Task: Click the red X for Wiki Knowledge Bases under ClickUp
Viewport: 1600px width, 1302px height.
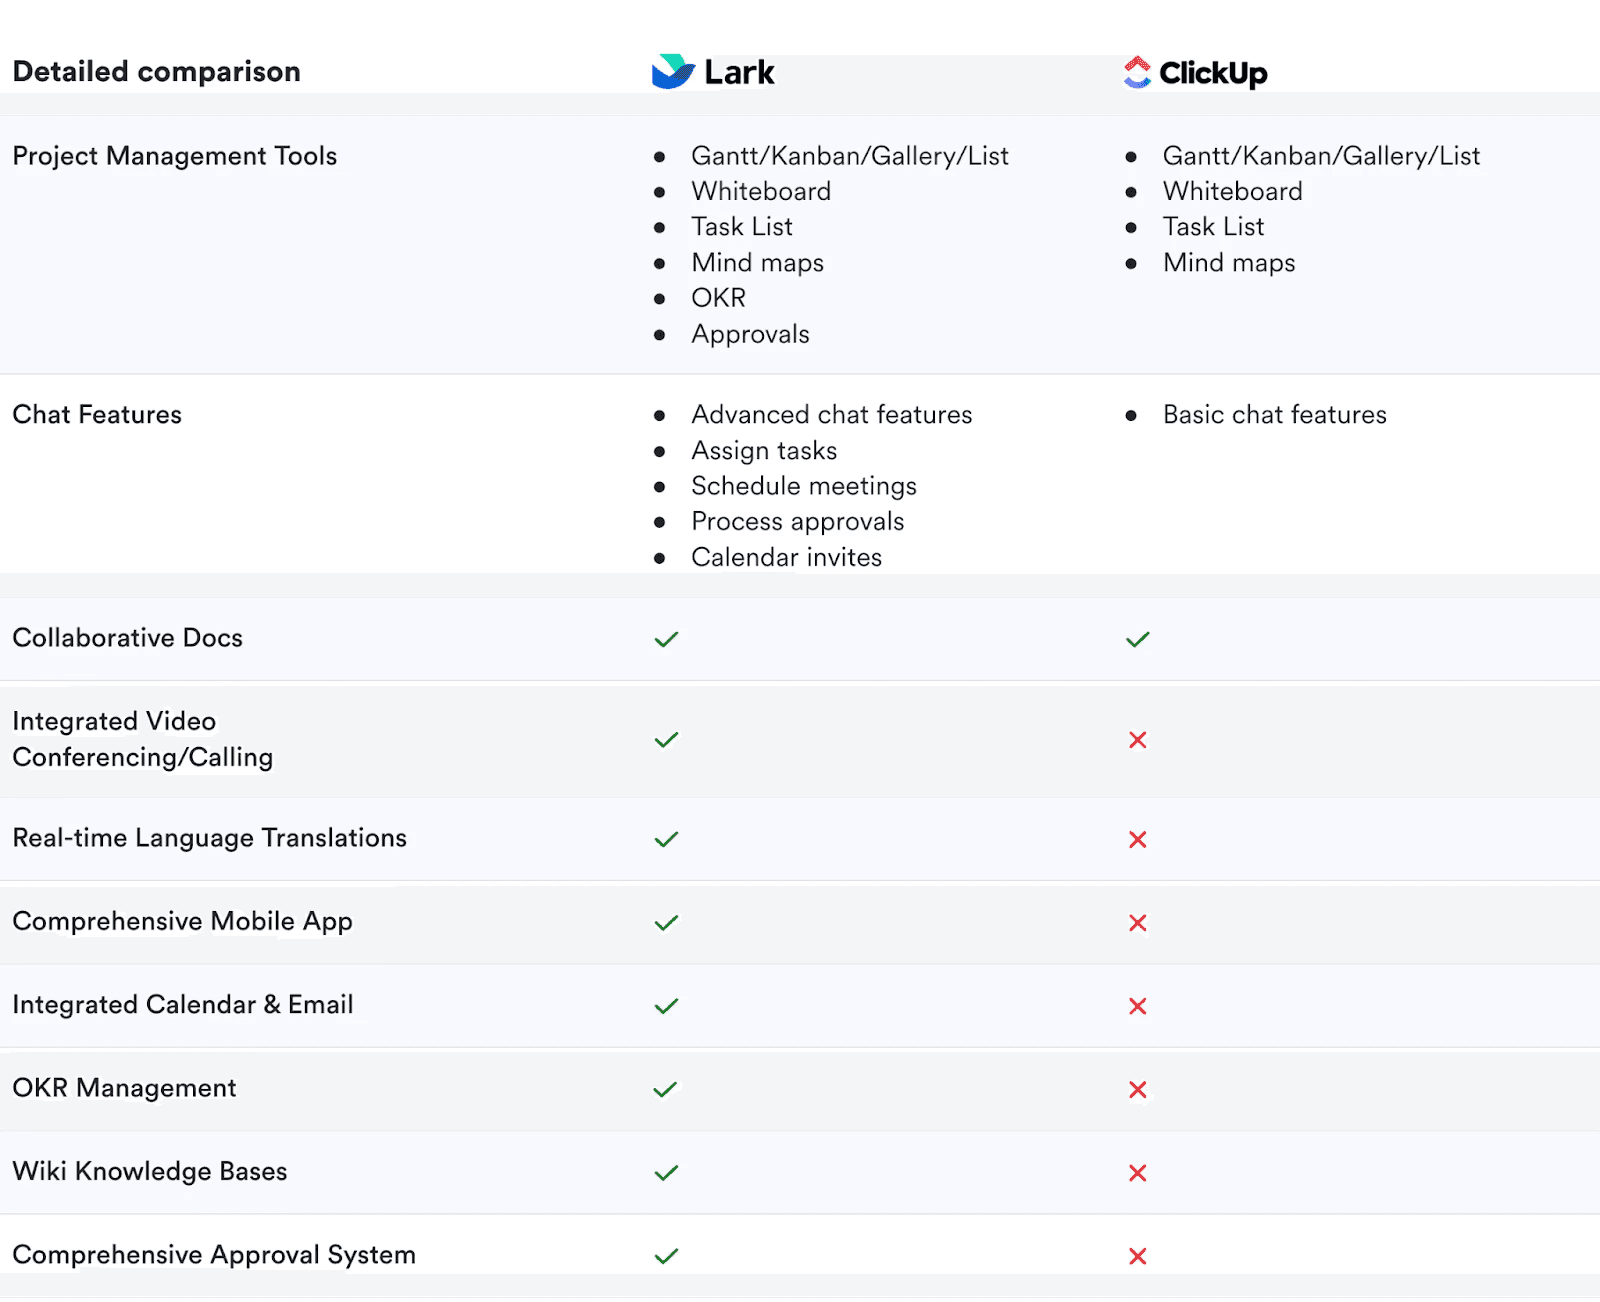Action: (x=1137, y=1172)
